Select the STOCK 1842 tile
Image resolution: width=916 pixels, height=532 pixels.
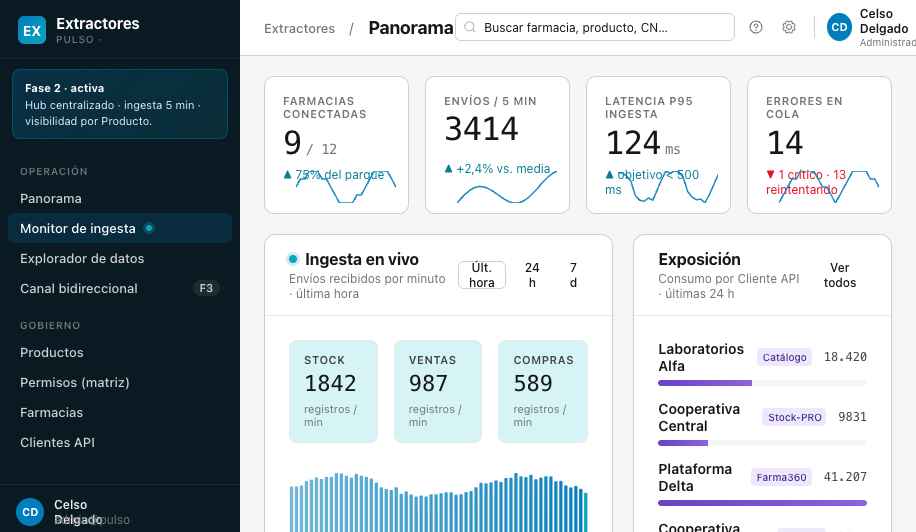pos(334,391)
